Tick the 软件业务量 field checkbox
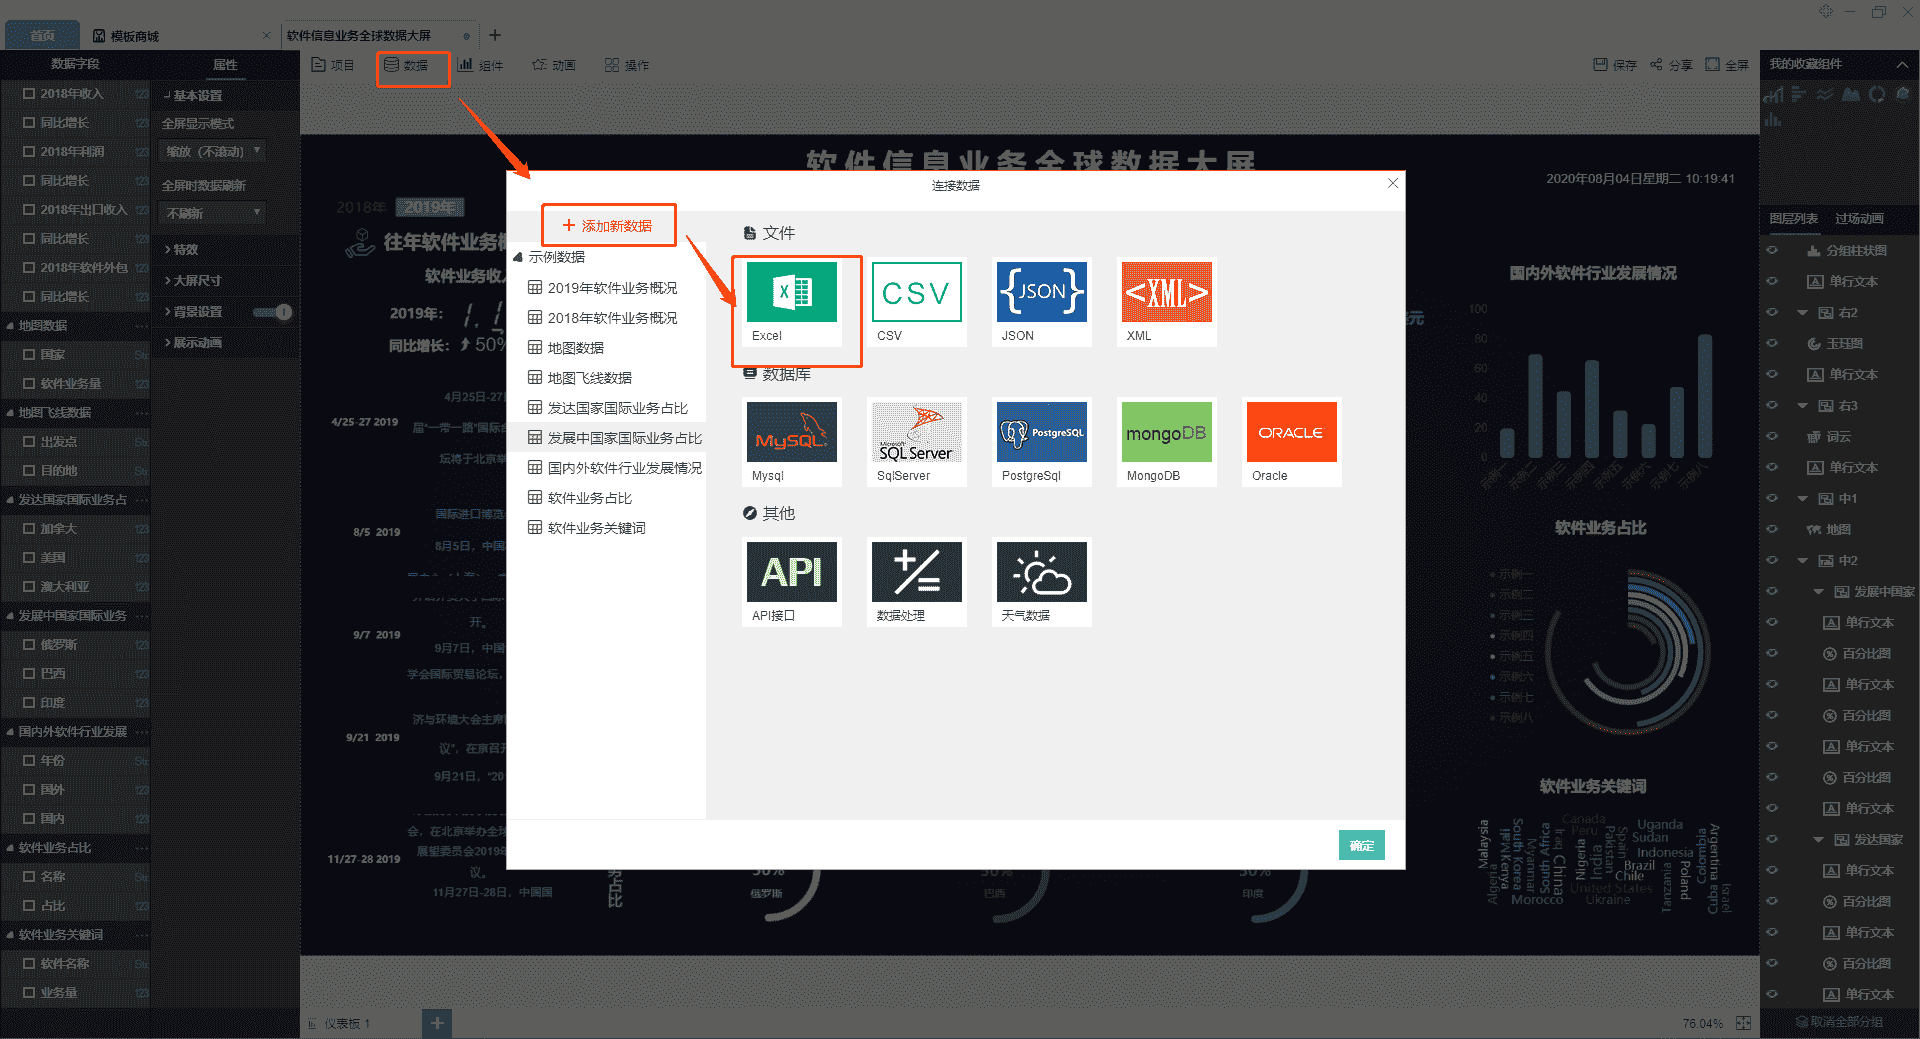This screenshot has width=1920, height=1039. click(x=29, y=384)
